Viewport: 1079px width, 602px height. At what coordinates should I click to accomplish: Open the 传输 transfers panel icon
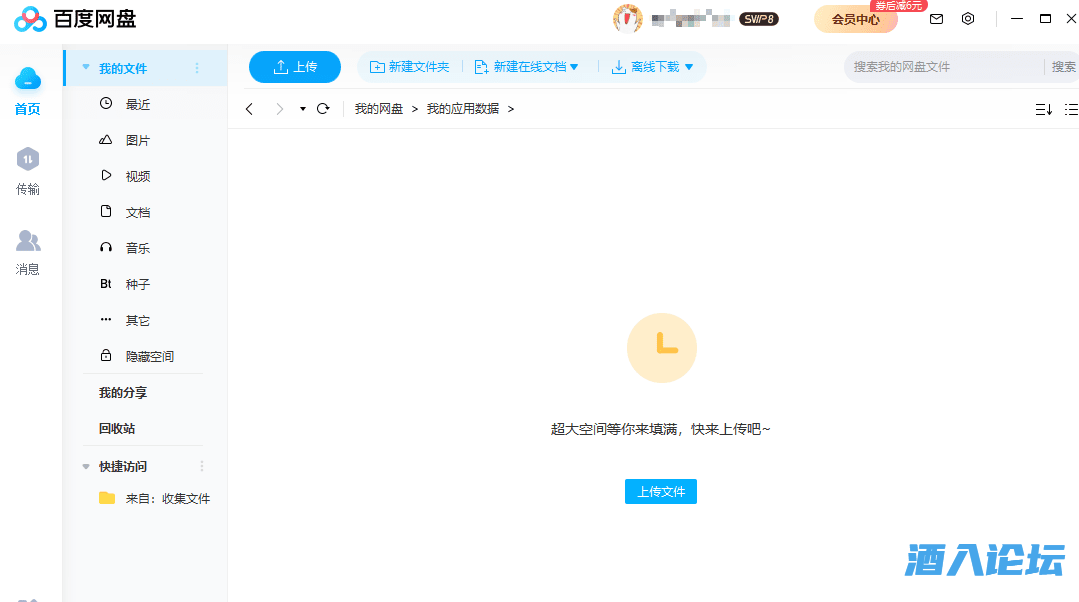click(27, 158)
